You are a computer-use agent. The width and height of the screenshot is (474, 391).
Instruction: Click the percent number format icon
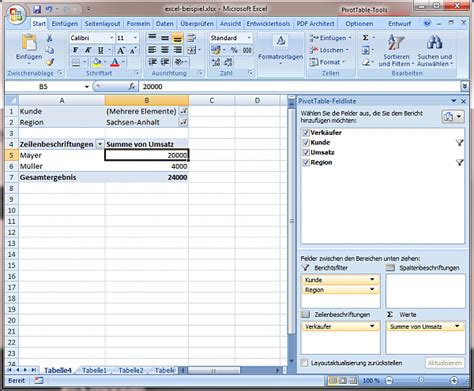pos(234,50)
